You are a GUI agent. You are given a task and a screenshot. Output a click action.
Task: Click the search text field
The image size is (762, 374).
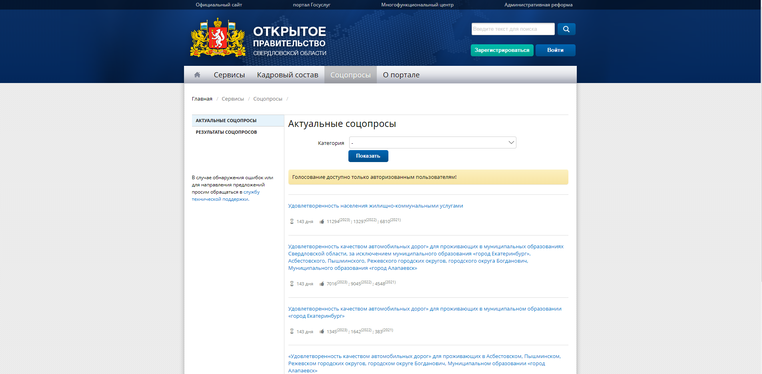point(513,29)
